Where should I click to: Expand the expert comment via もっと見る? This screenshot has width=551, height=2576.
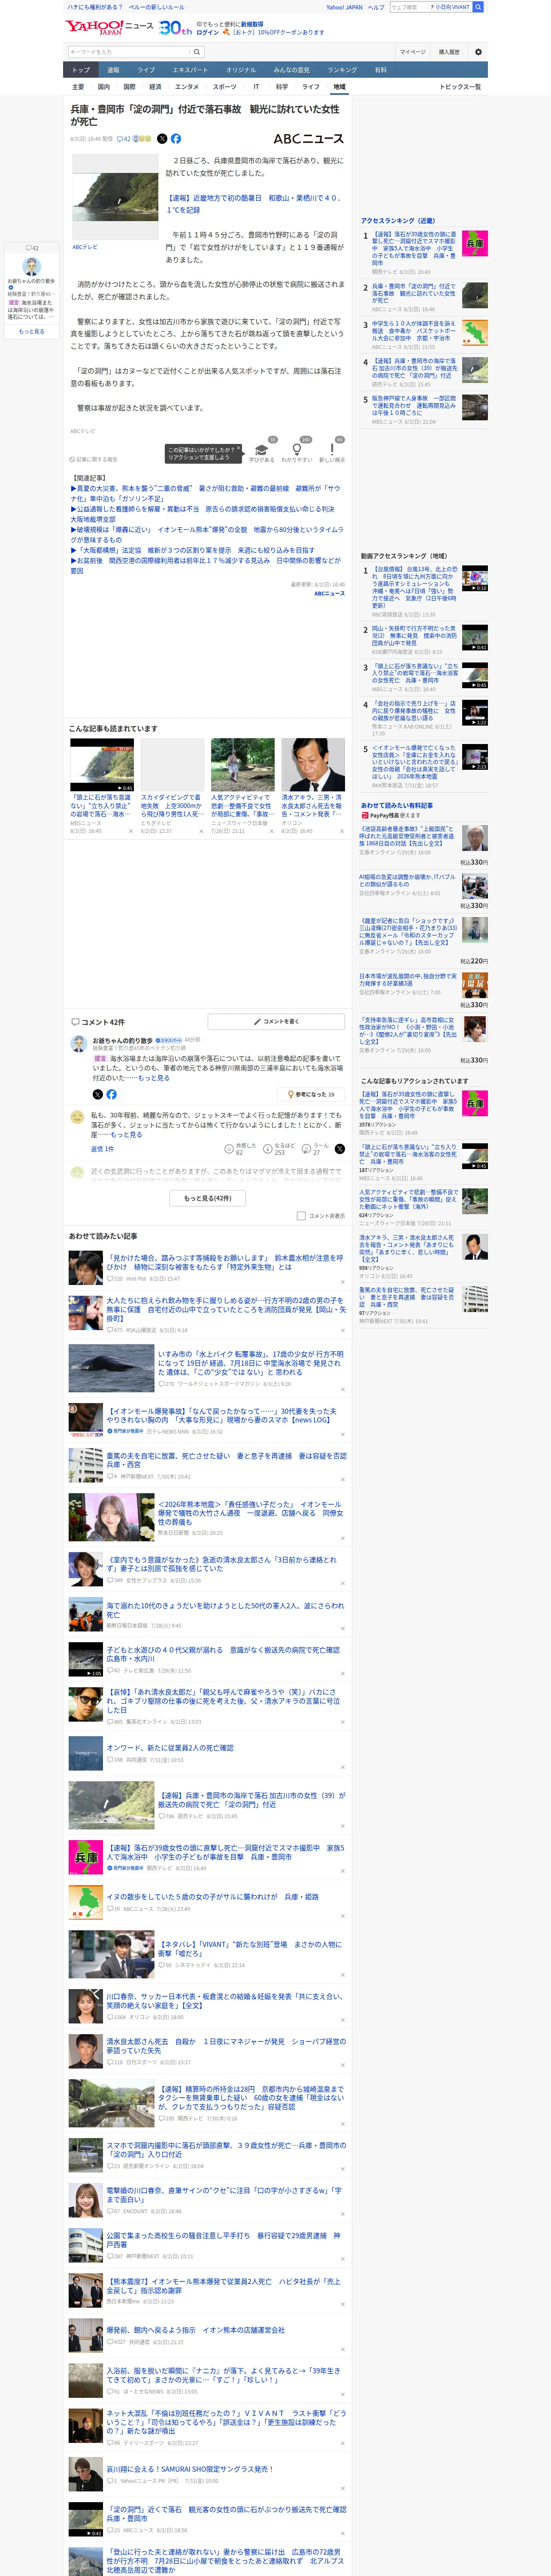(x=154, y=1078)
